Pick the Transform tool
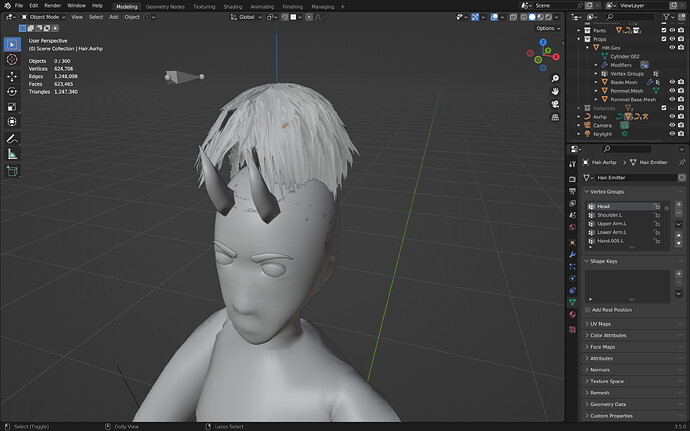Viewport: 690px width, 431px height. [12, 122]
